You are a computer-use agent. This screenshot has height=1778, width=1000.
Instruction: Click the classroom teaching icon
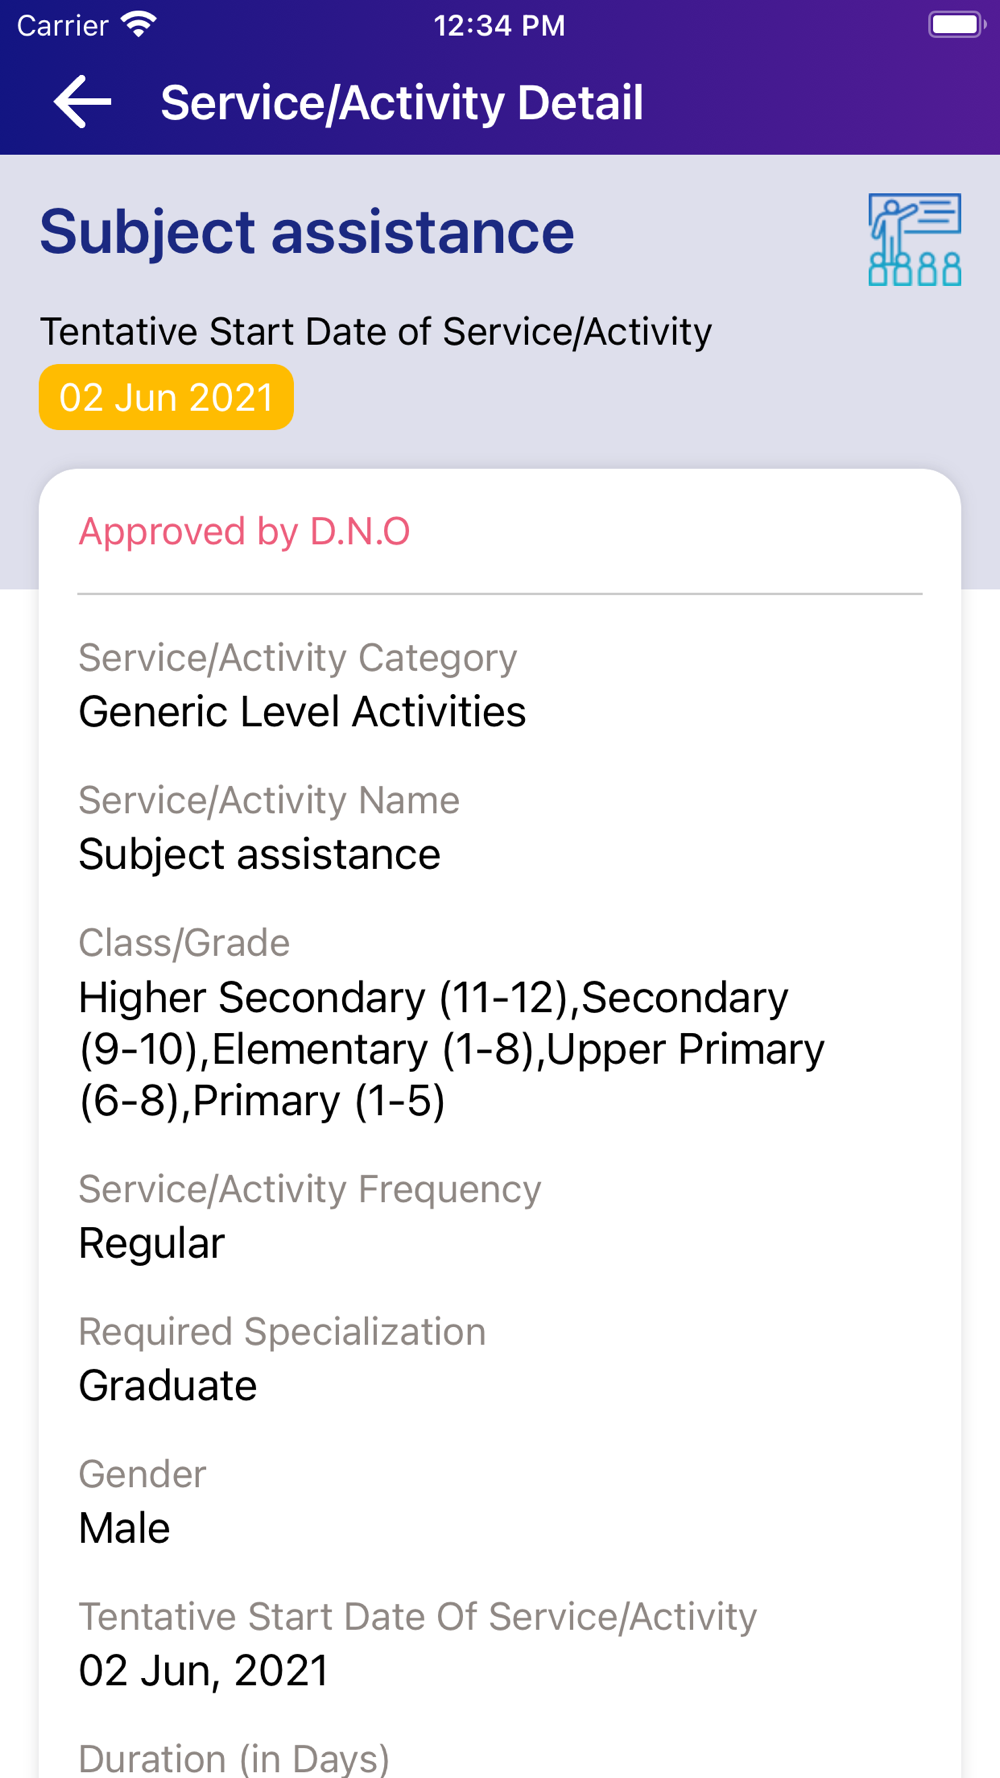click(x=914, y=240)
